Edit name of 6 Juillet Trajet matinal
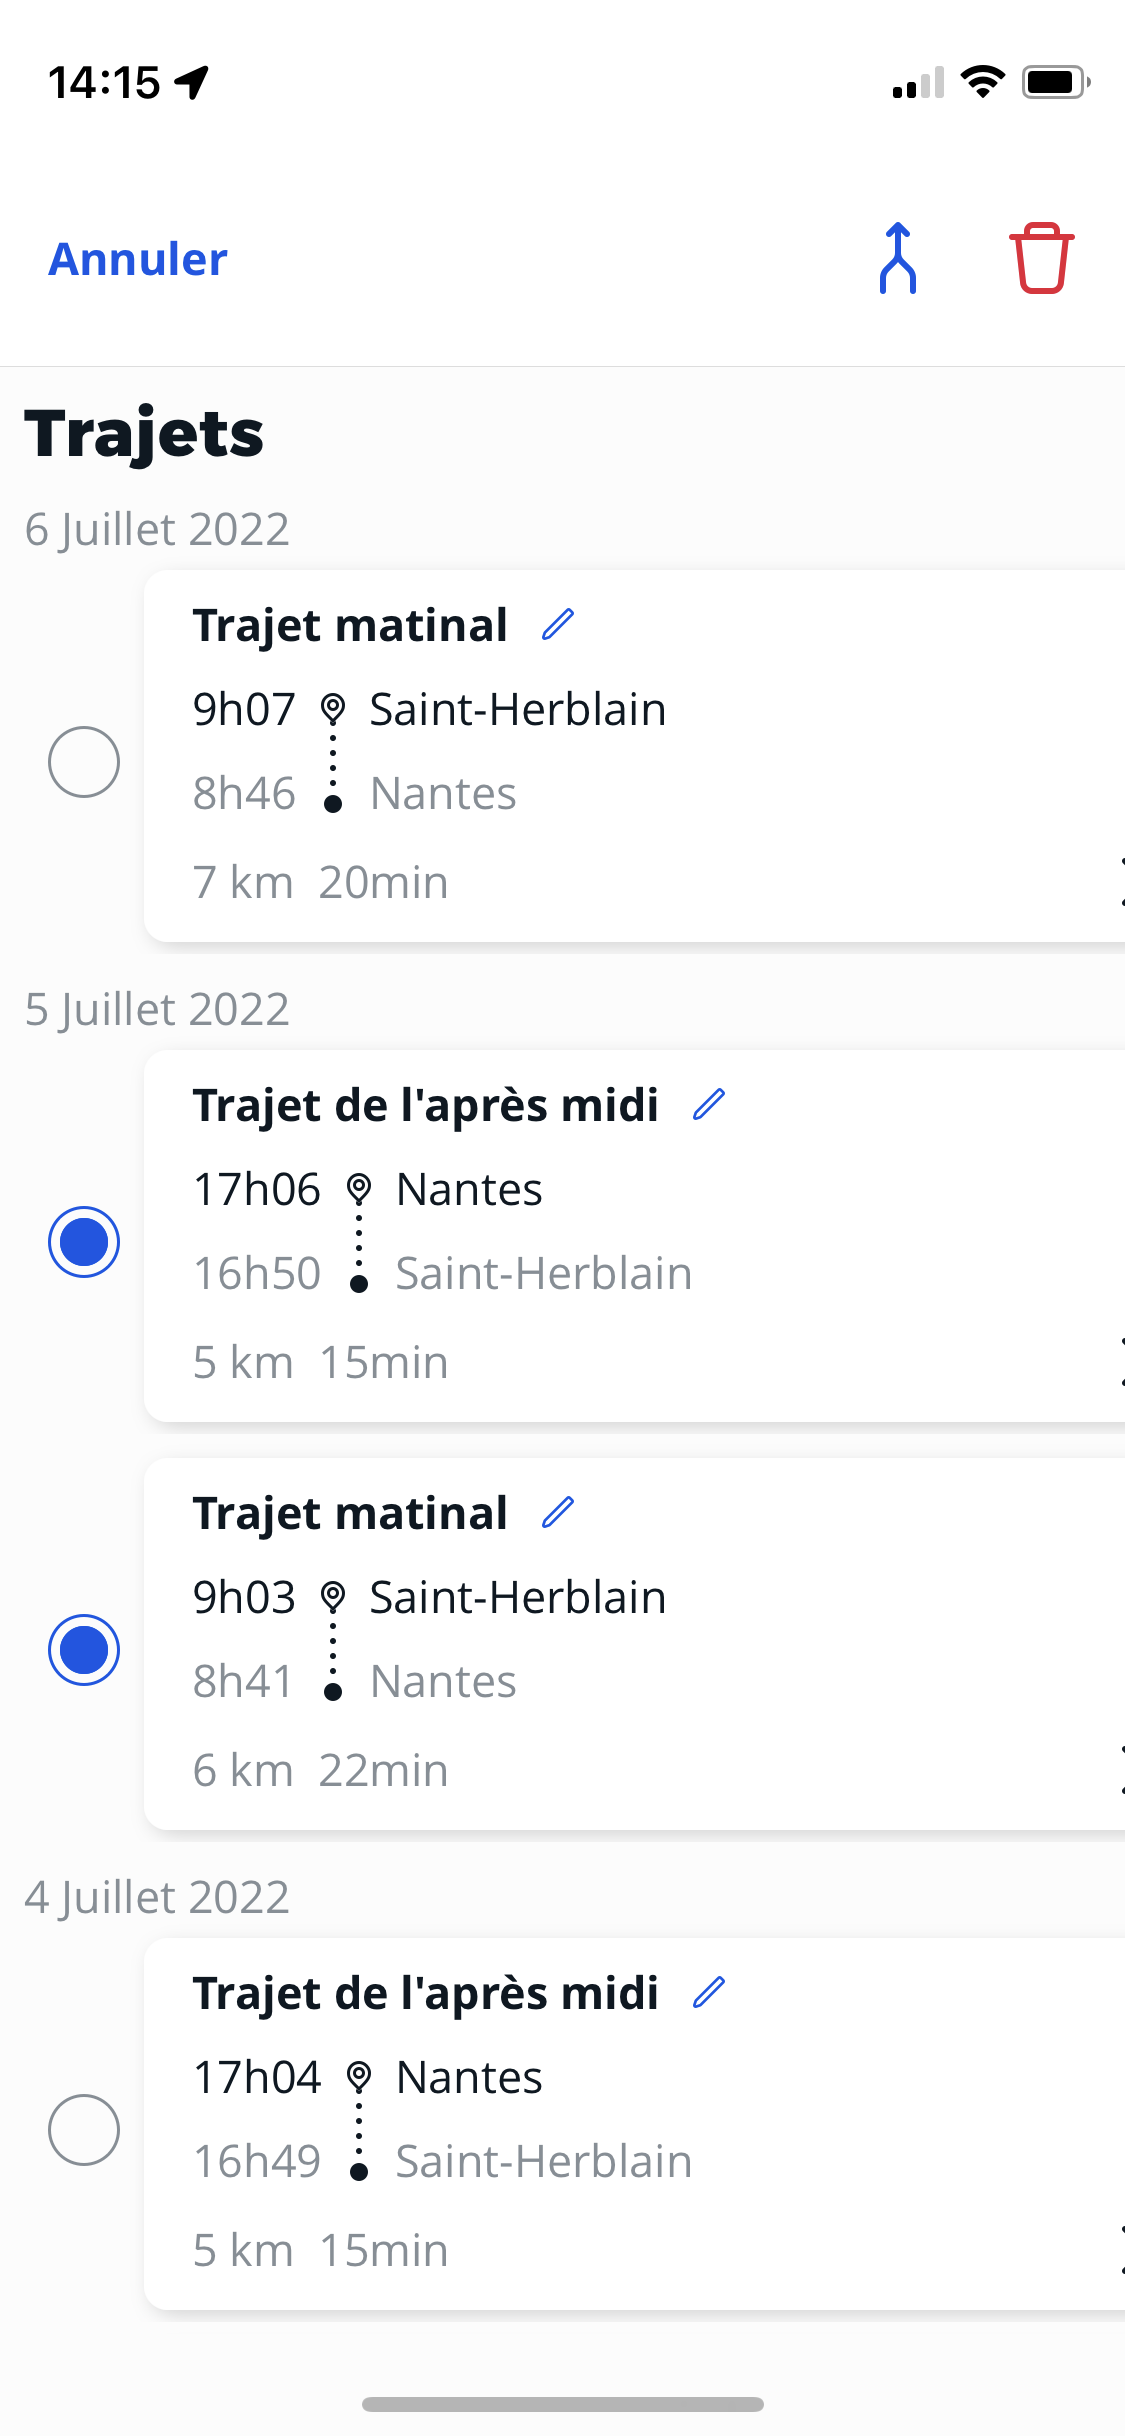Screen dimensions: 1125x2436 pos(558,624)
